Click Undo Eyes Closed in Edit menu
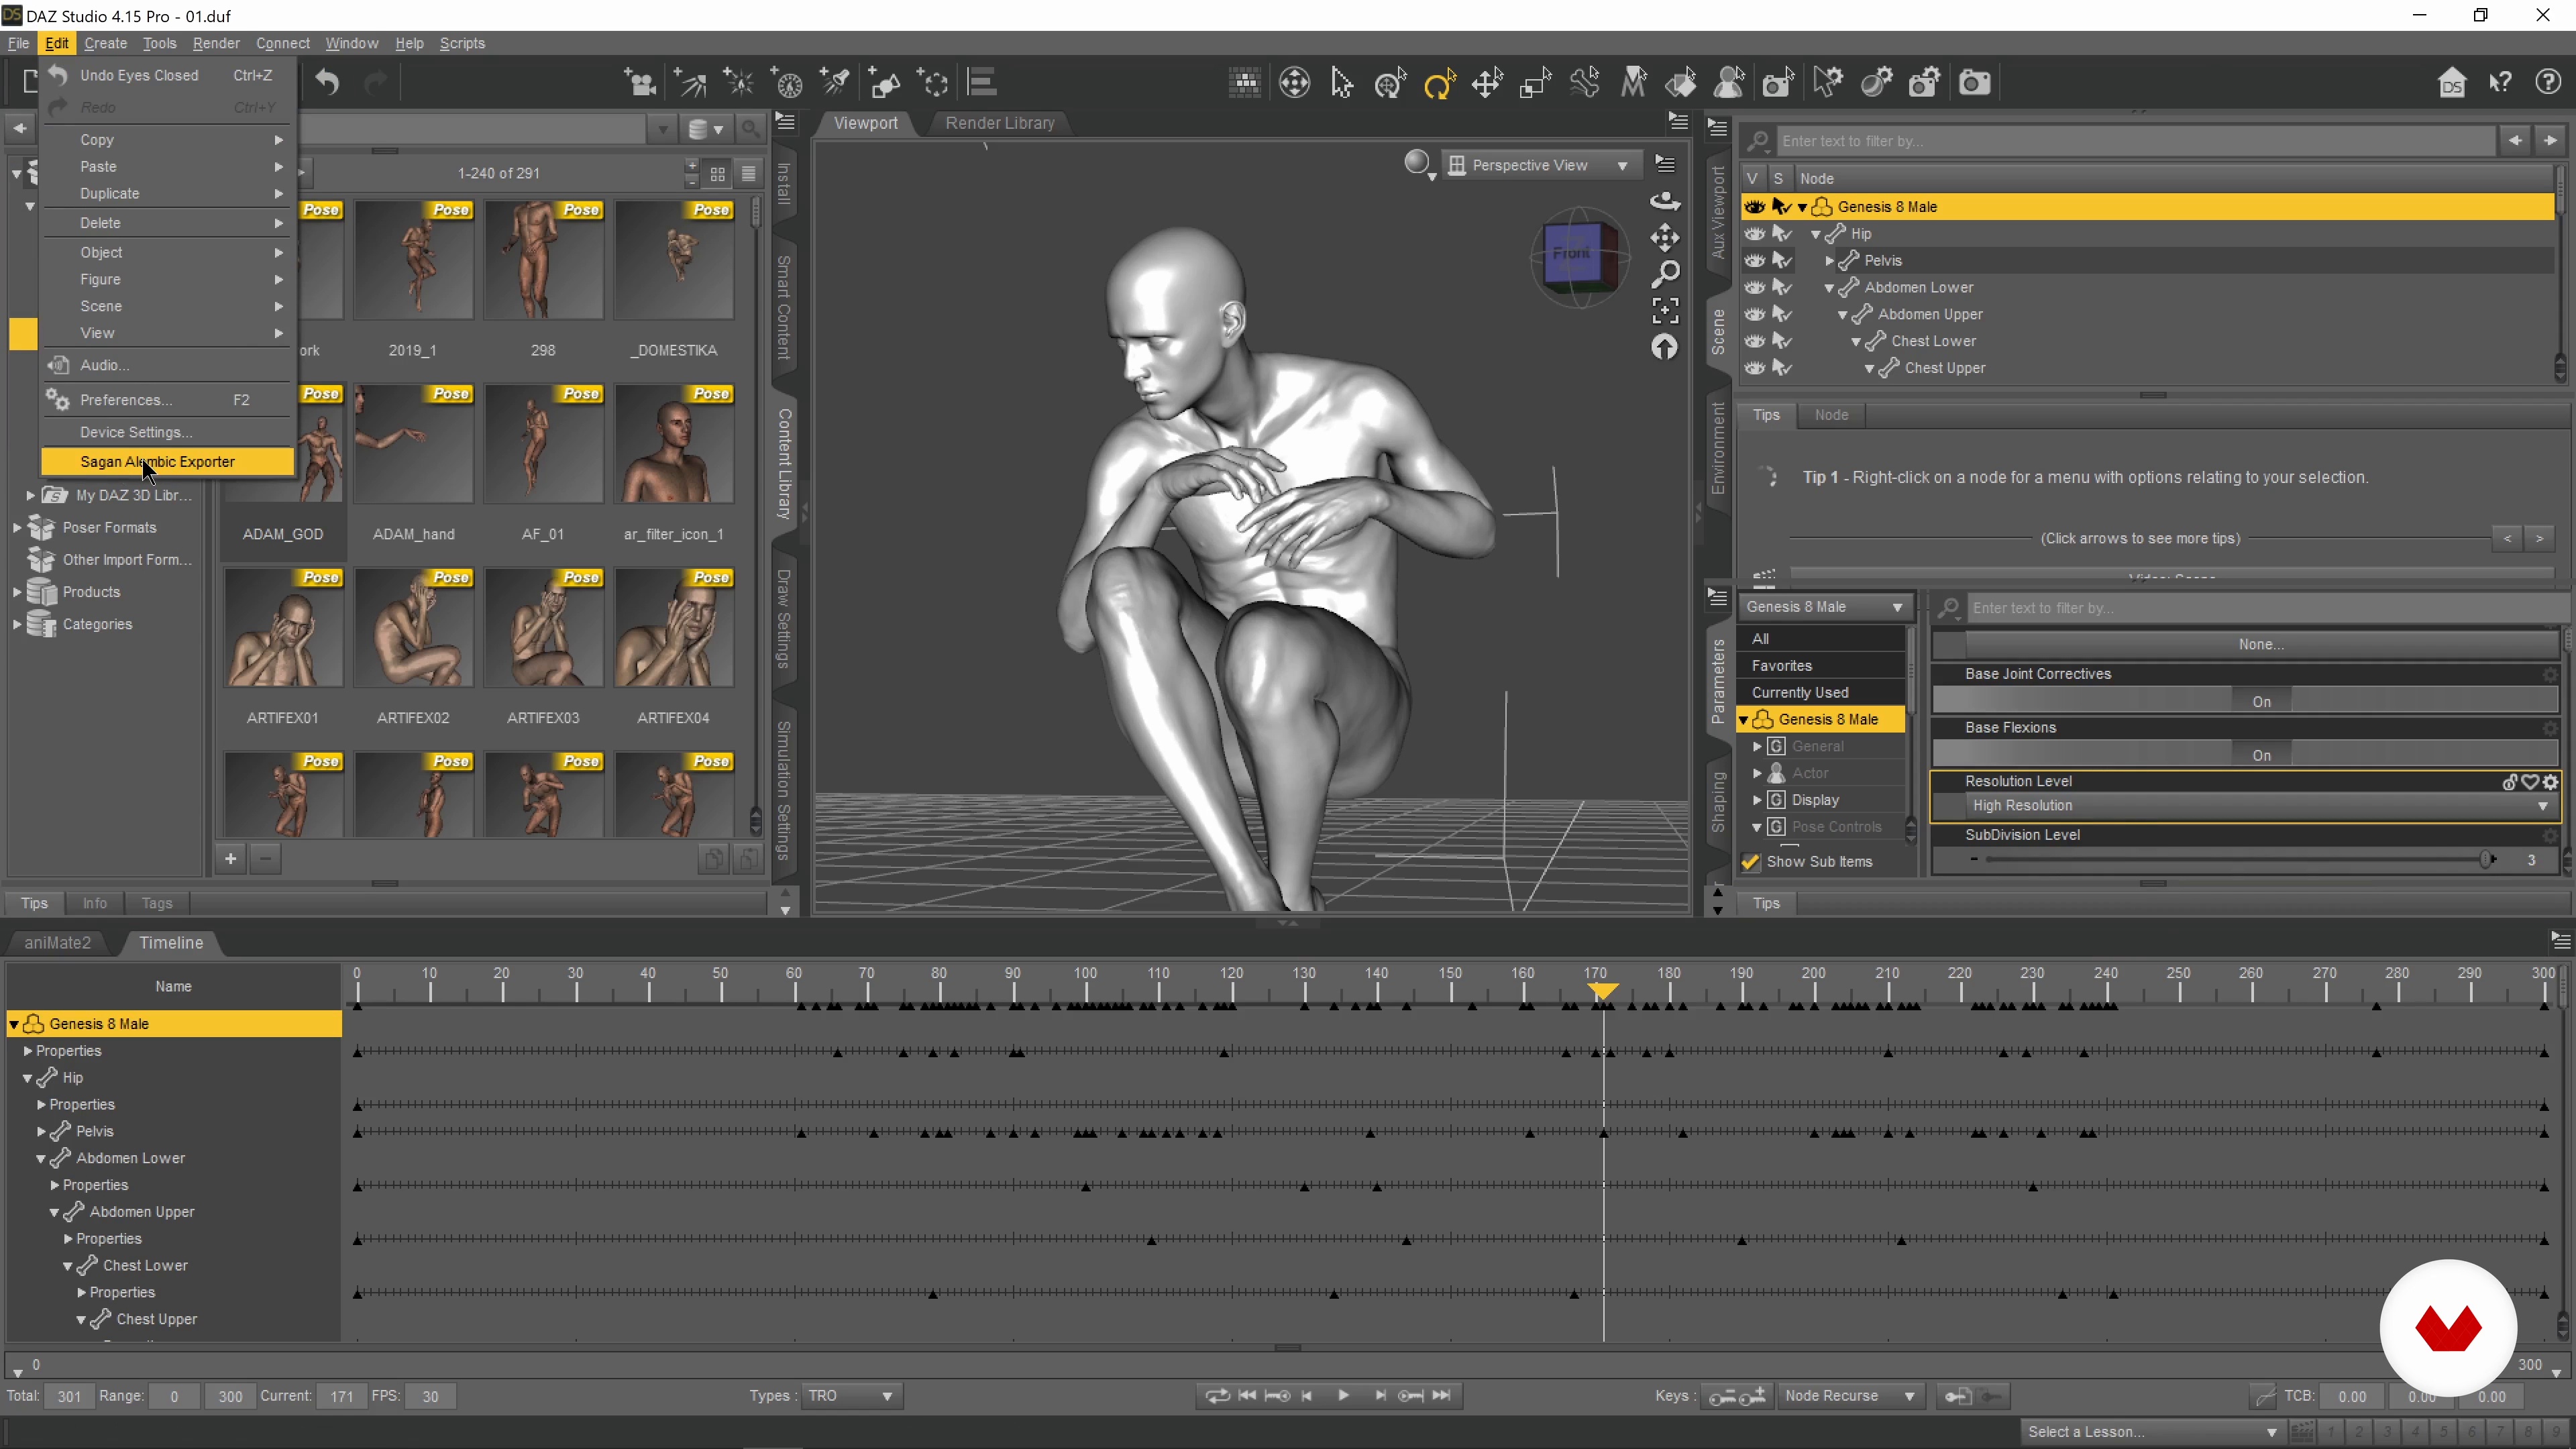2576x1449 pixels. point(168,76)
